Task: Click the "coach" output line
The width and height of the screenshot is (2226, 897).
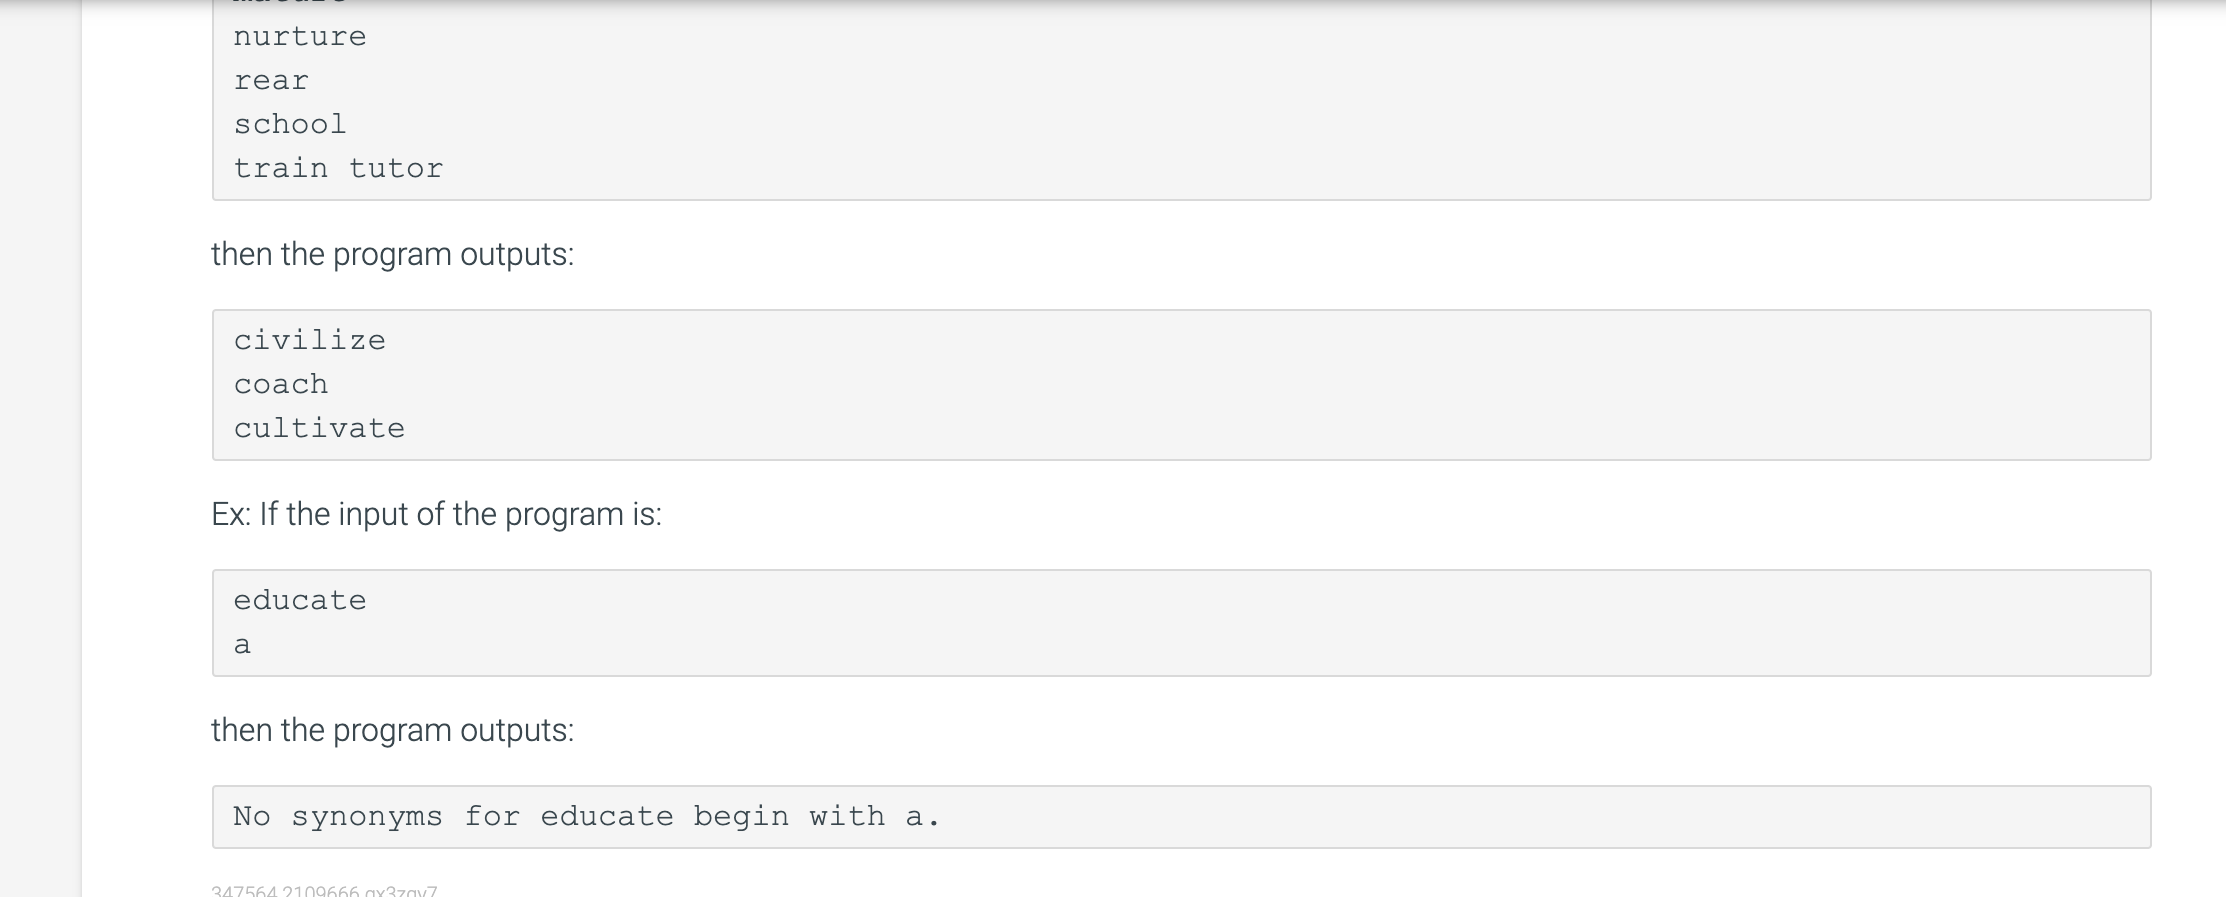Action: coord(281,384)
